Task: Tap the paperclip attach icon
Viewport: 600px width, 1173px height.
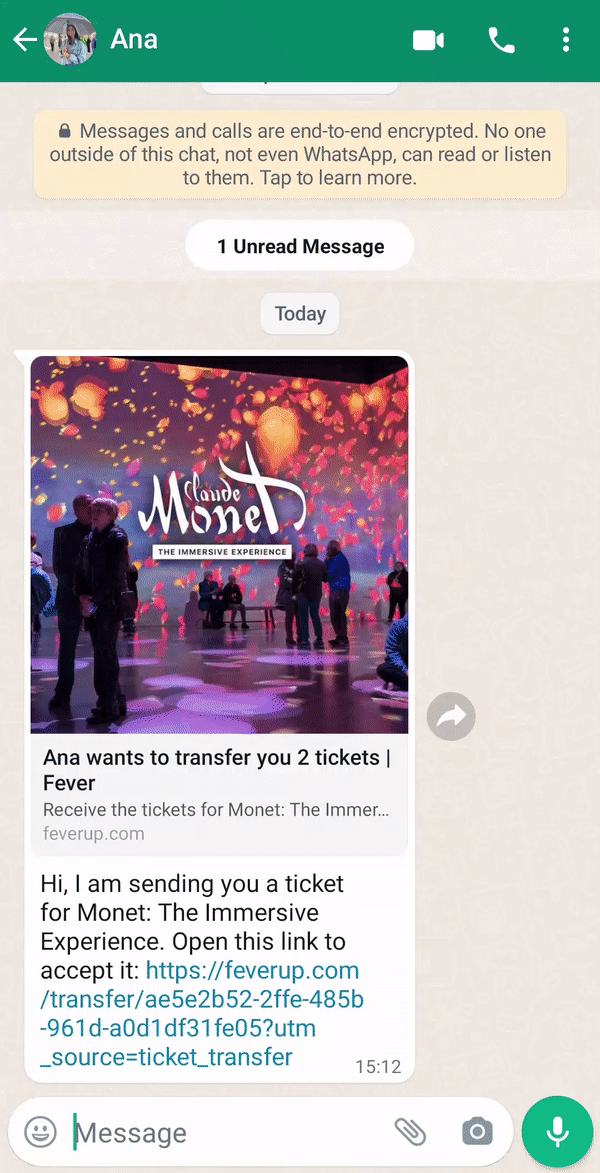Action: [410, 1132]
